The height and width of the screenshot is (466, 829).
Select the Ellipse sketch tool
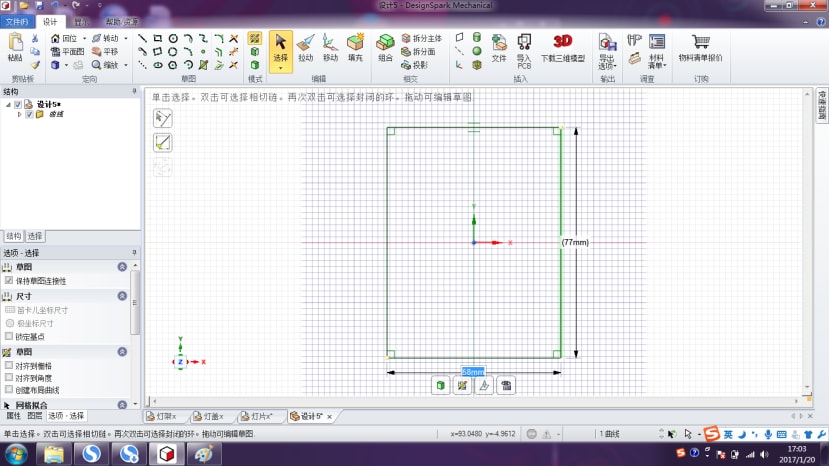coord(158,65)
